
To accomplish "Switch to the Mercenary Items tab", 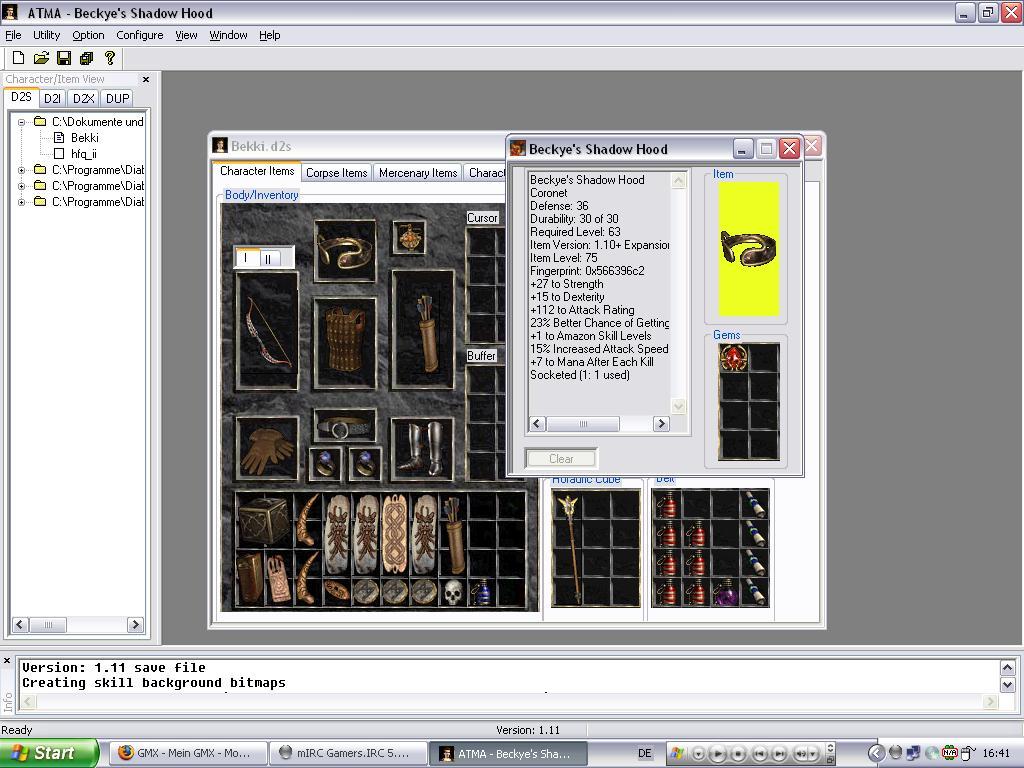I will pos(418,173).
